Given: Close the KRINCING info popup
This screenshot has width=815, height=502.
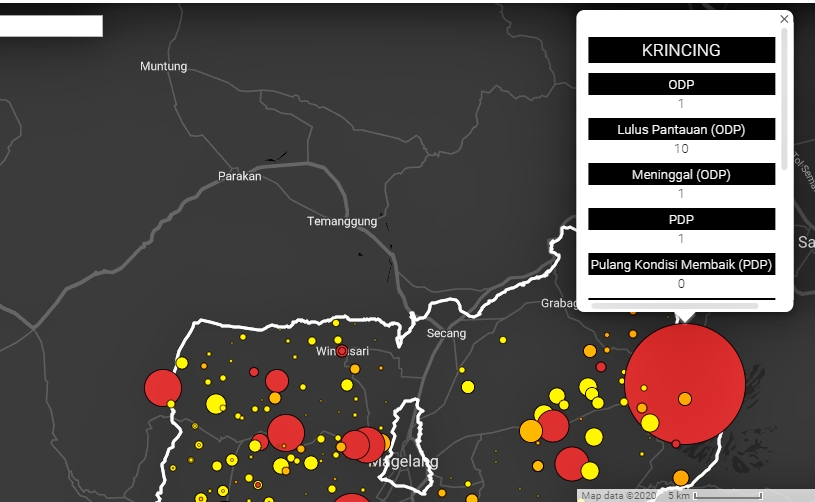Looking at the screenshot, I should click(784, 19).
